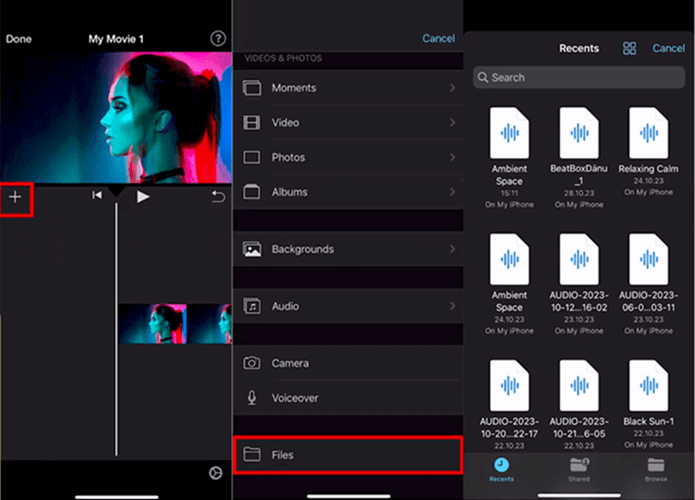
Task: Tap Cancel in the media browser panel
Action: coord(438,39)
